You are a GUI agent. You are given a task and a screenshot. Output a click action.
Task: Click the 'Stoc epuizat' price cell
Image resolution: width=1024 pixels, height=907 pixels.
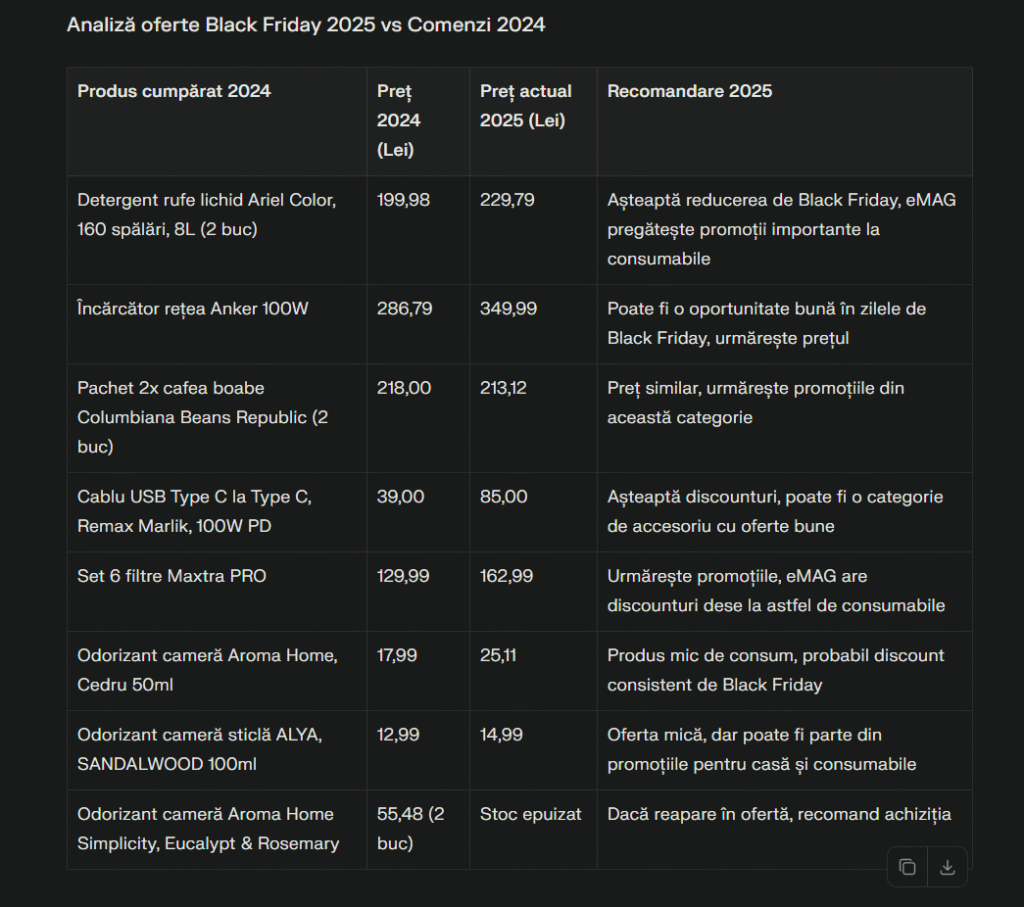(530, 814)
